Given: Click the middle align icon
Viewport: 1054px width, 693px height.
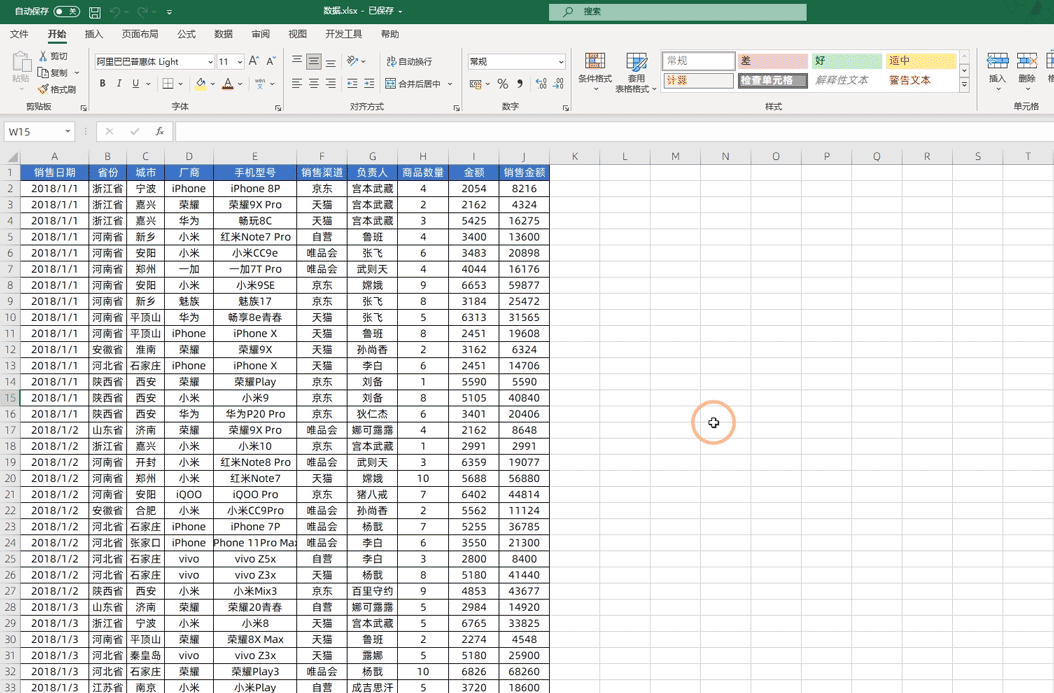Looking at the screenshot, I should 314,61.
